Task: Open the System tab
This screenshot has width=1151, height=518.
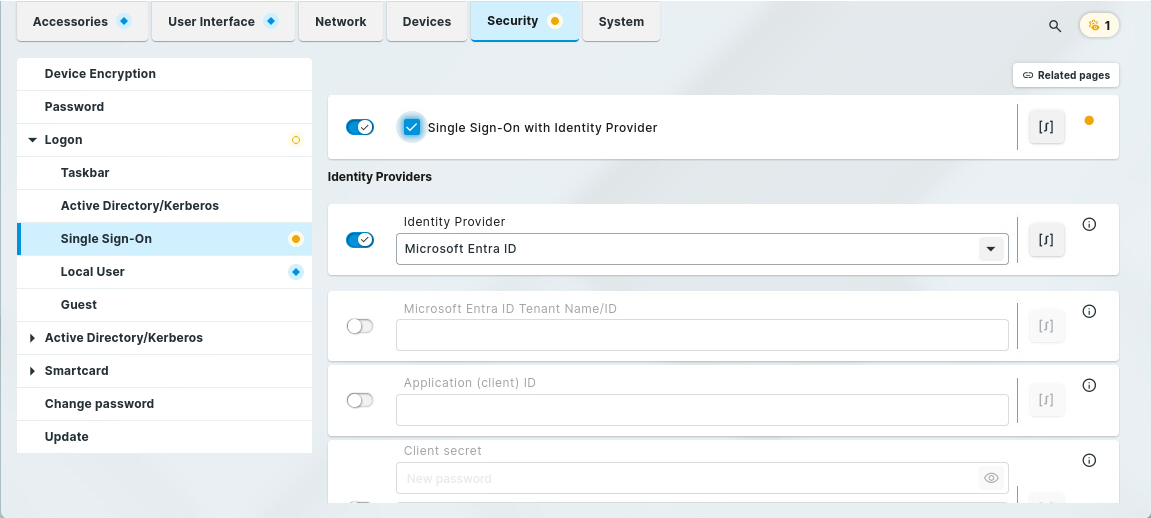Action: pyautogui.click(x=621, y=21)
